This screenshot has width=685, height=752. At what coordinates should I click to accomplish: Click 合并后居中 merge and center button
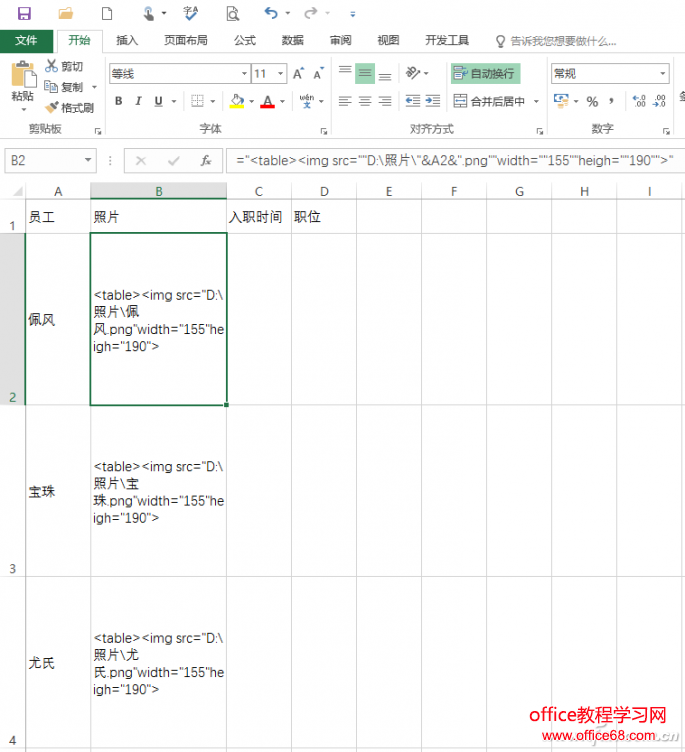[x=490, y=101]
